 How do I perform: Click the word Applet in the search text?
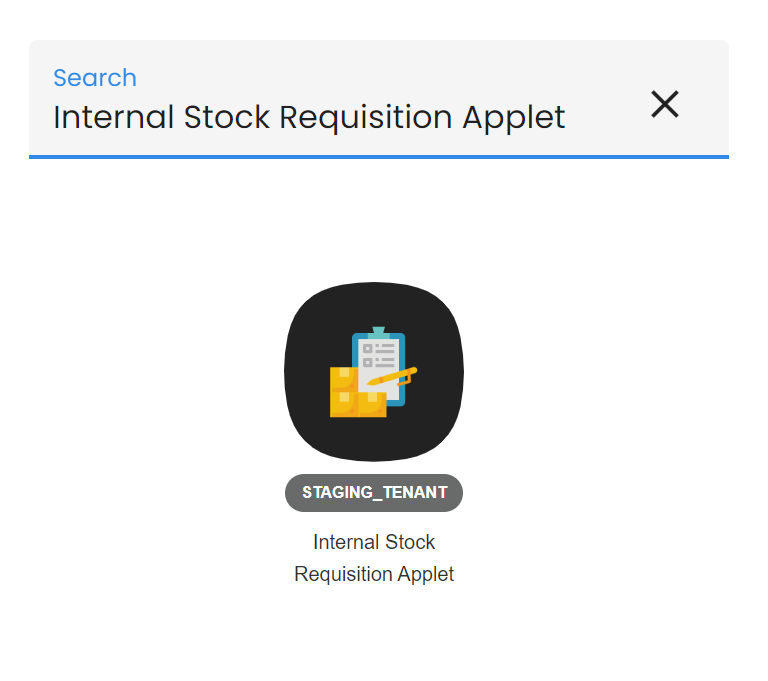pos(513,118)
